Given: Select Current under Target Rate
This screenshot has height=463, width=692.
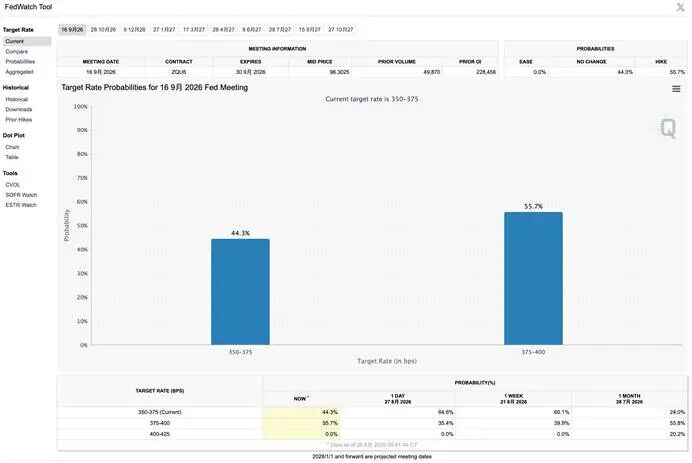Looking at the screenshot, I should (27, 41).
